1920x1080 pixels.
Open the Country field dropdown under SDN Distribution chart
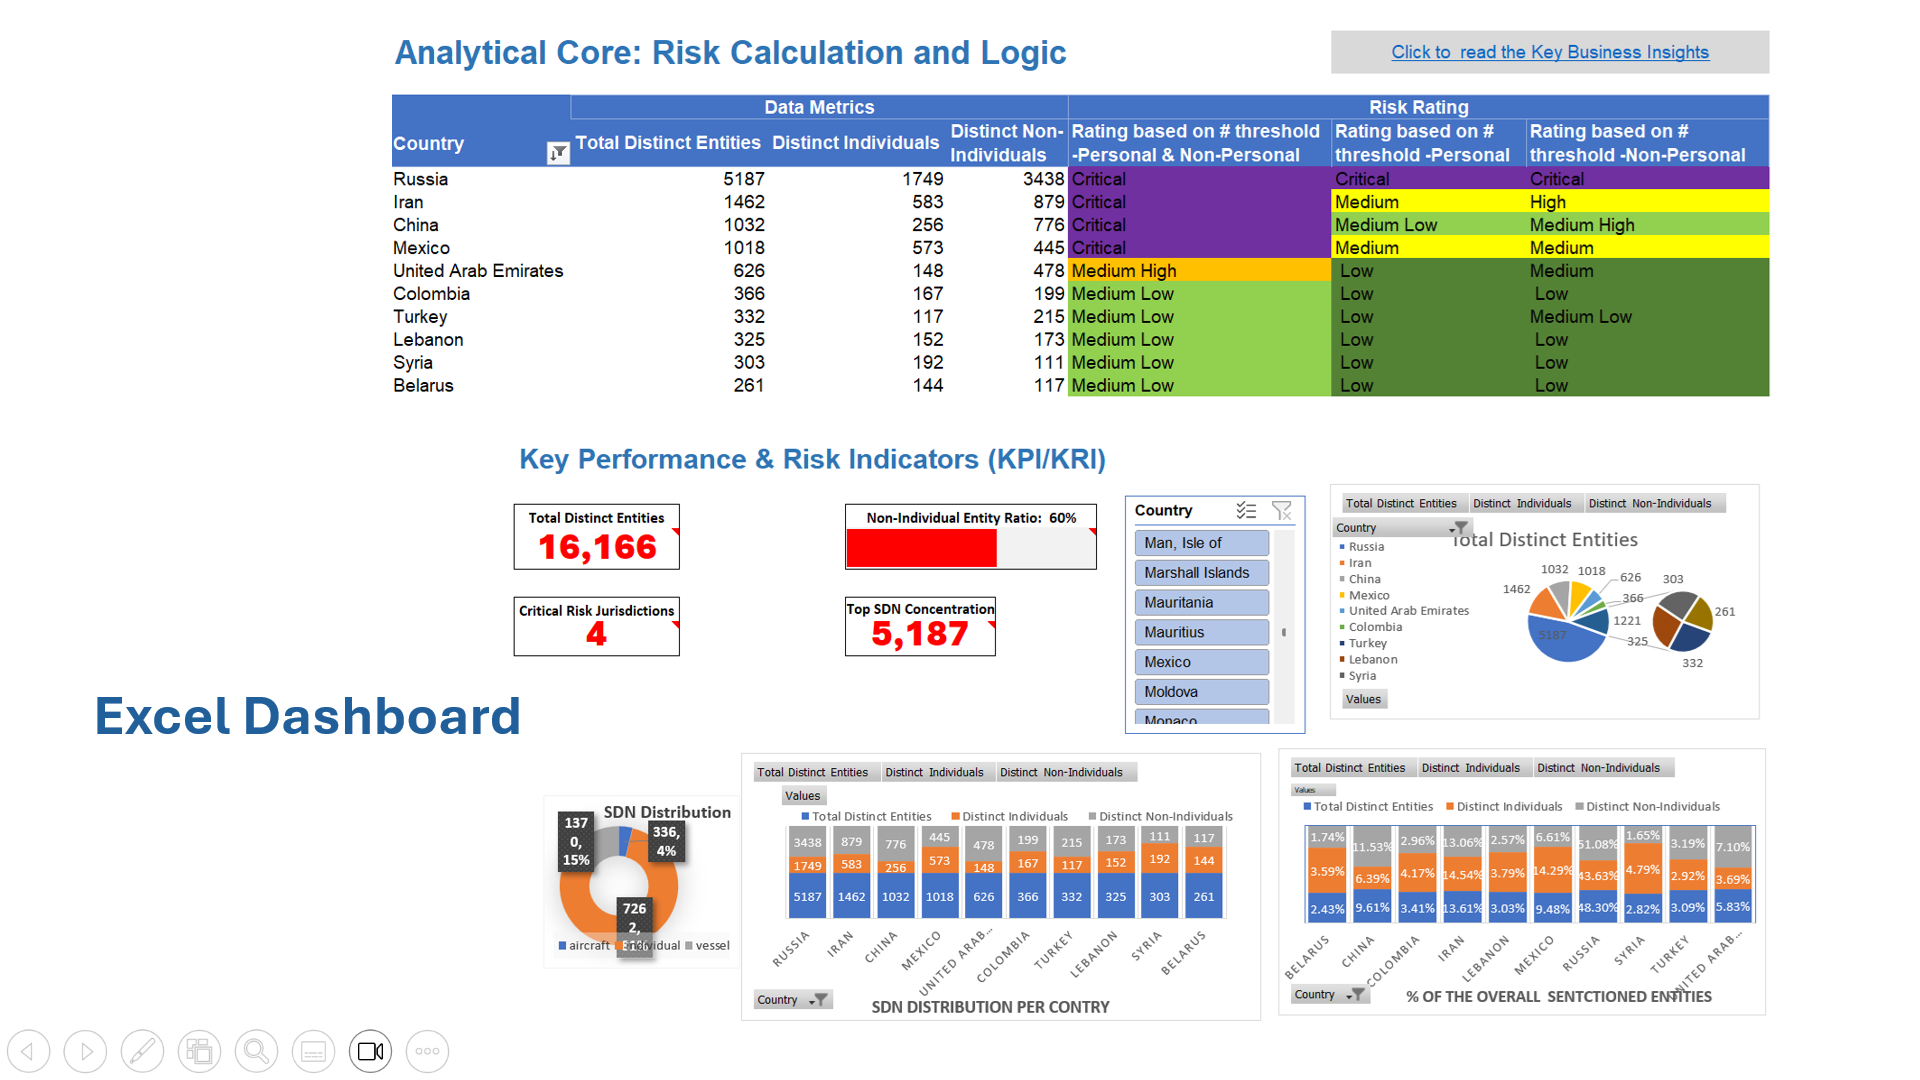[x=793, y=999]
